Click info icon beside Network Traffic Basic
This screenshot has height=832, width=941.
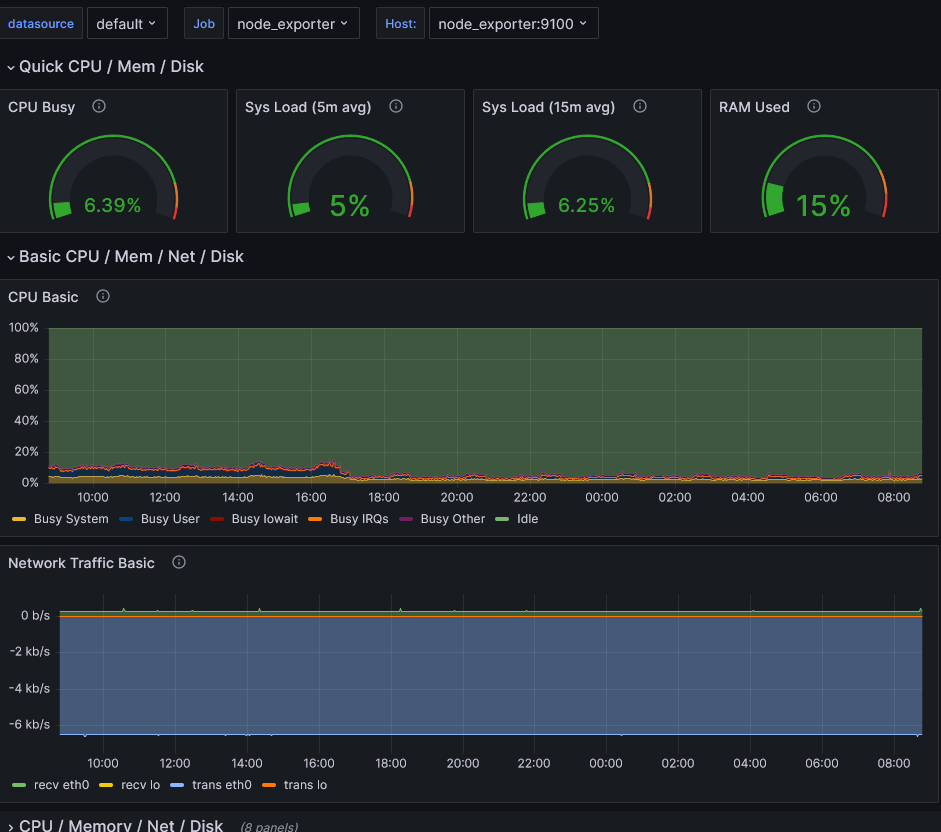point(179,563)
